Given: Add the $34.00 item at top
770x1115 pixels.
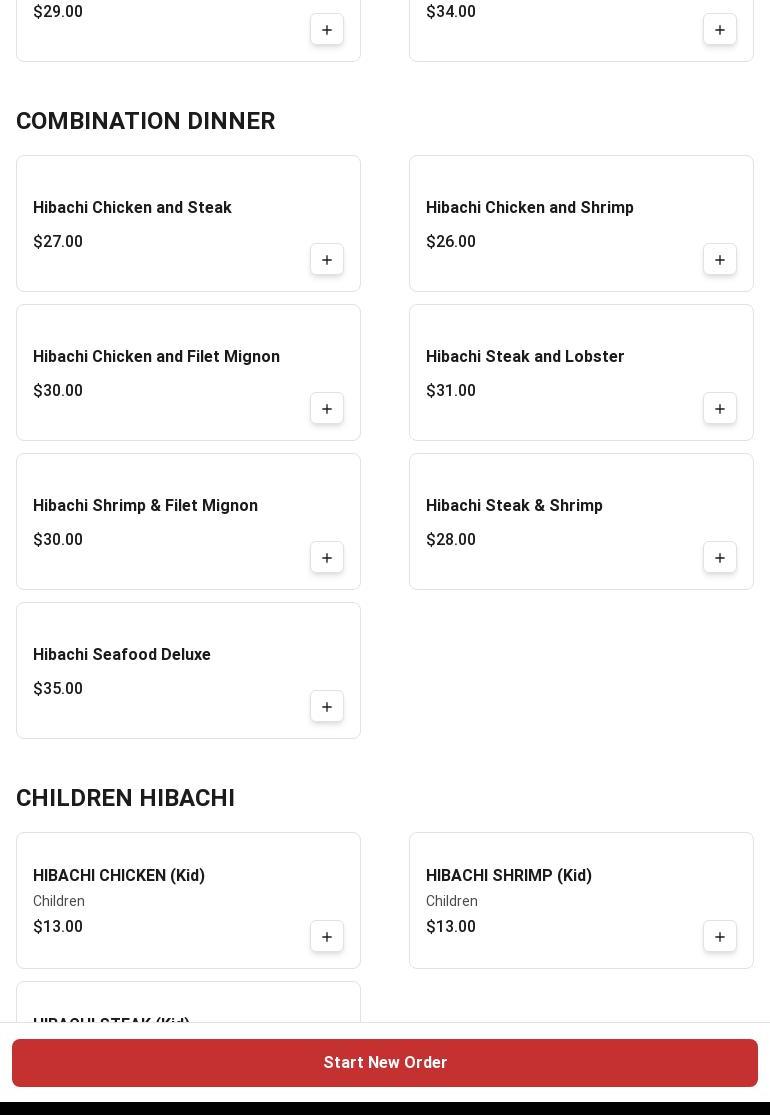Looking at the screenshot, I should click(x=720, y=30).
